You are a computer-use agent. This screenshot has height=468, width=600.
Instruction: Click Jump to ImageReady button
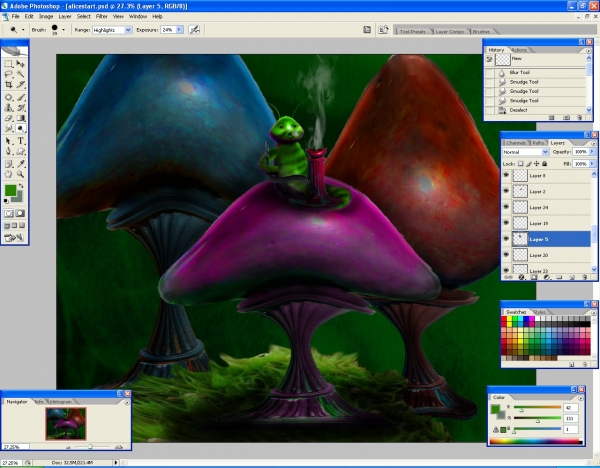(14, 238)
